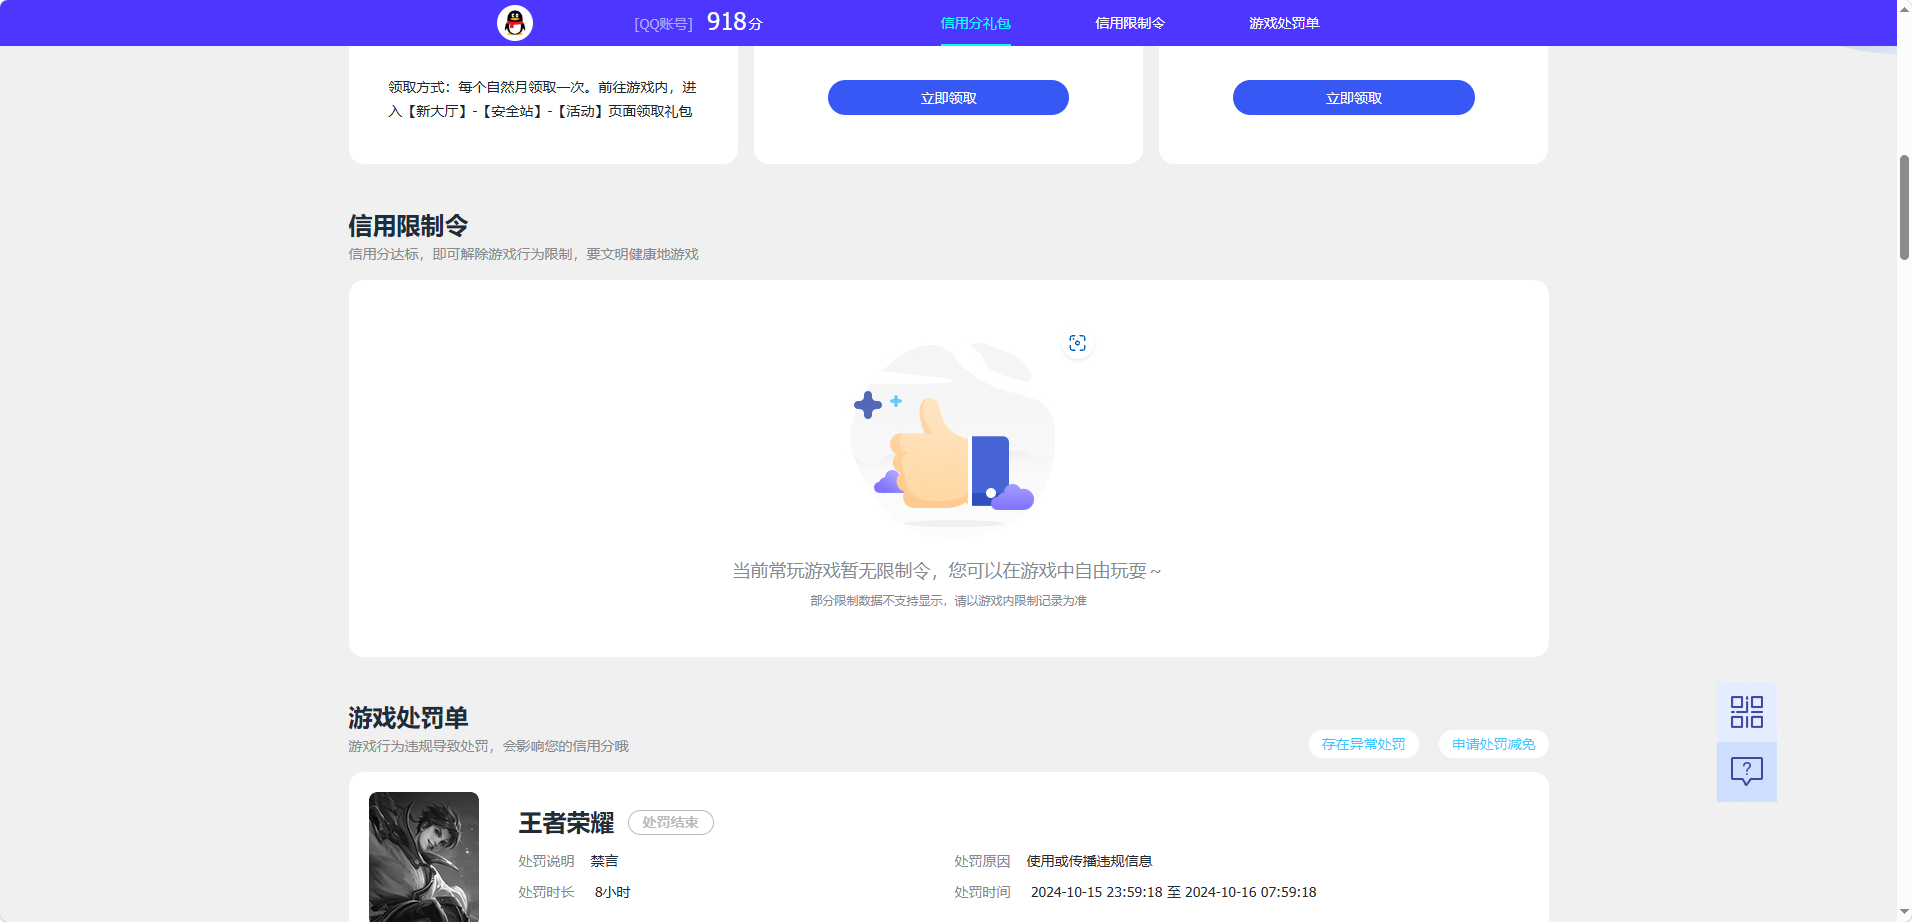Click the 使用或传播违规信息 penalty reason
1912x922 pixels.
coord(1089,861)
